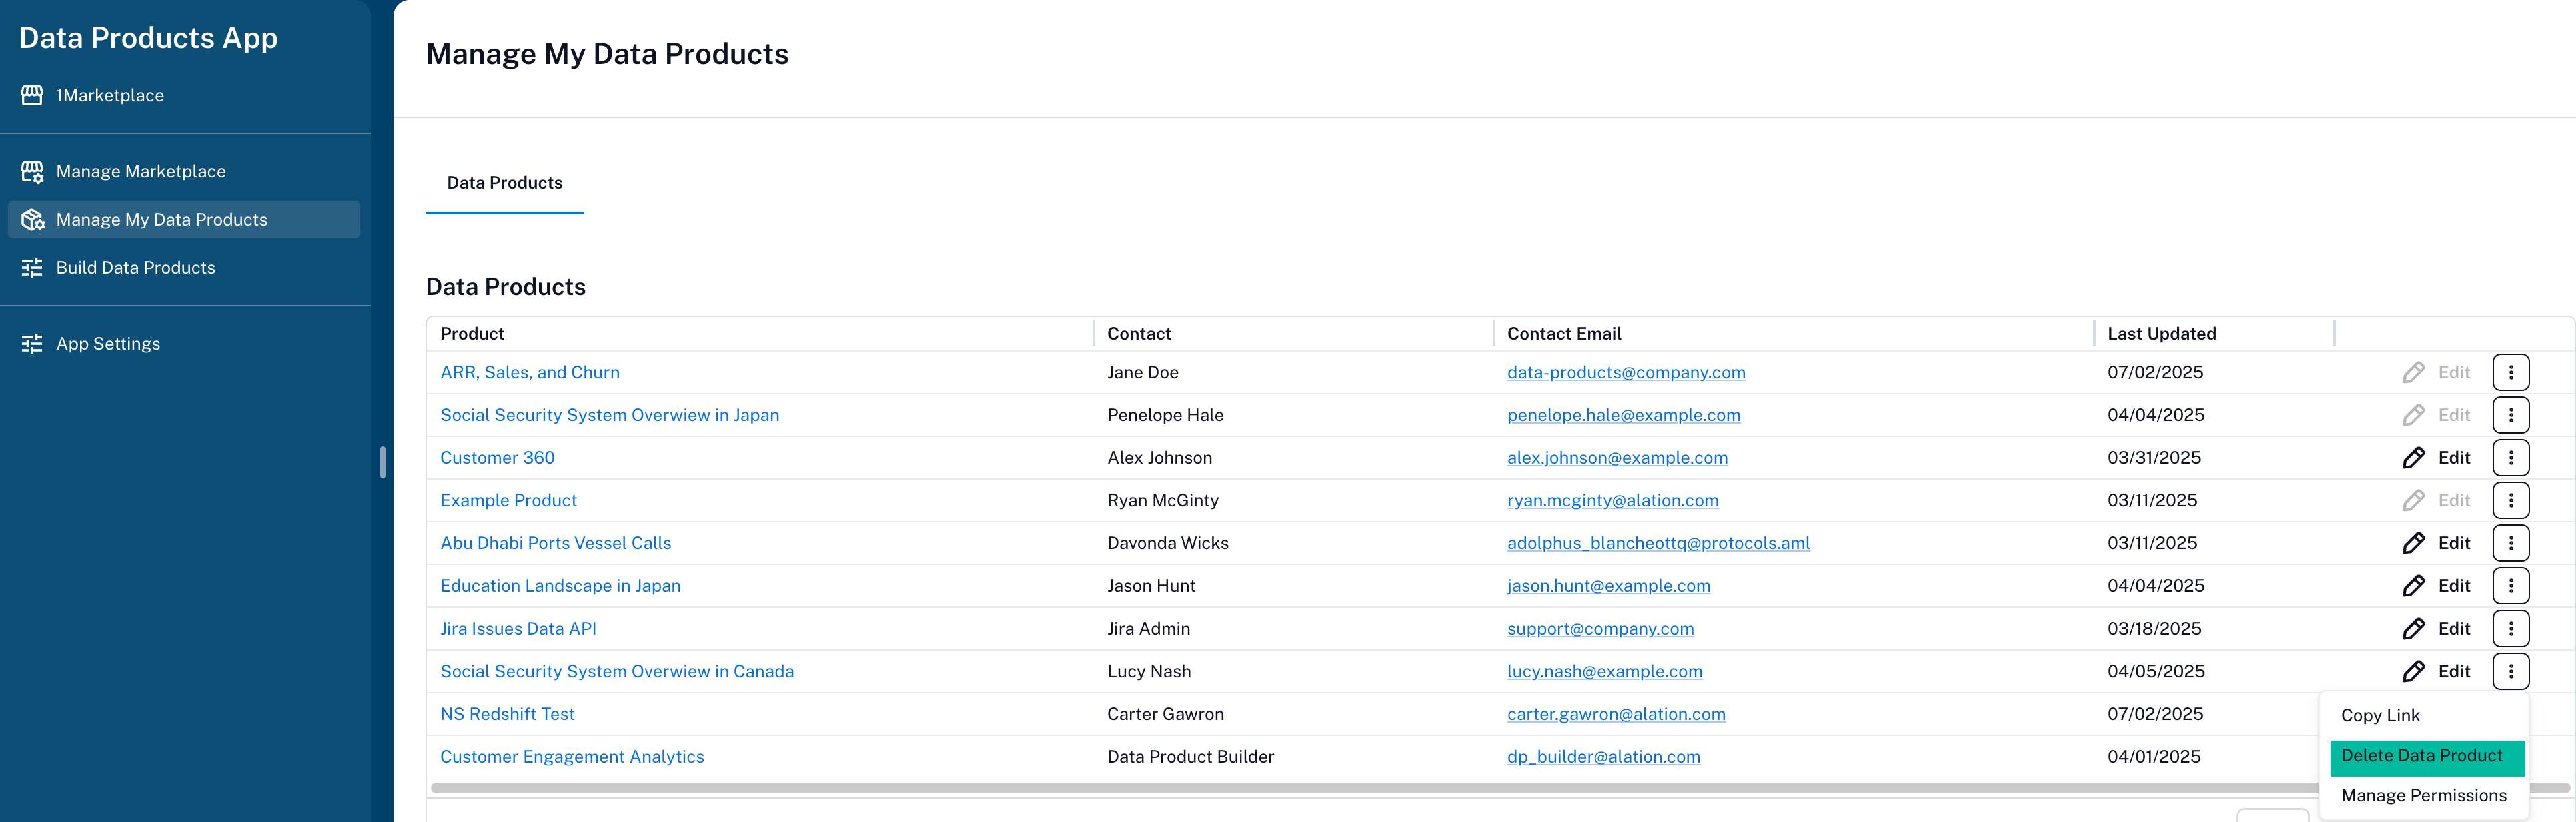Open Education Landscape in Japan link

[560, 586]
